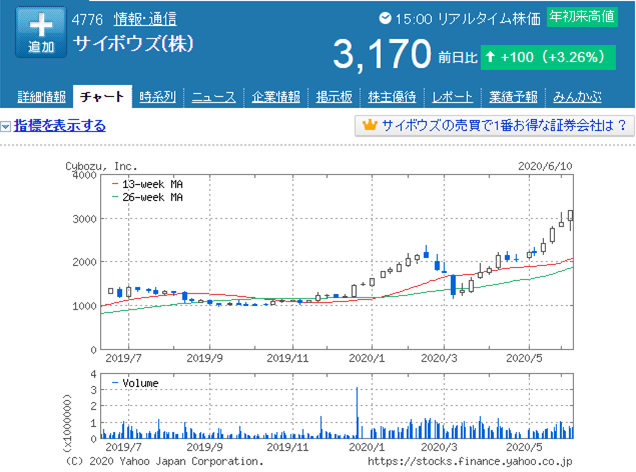Switch to the 株主優待 tab

point(392,97)
